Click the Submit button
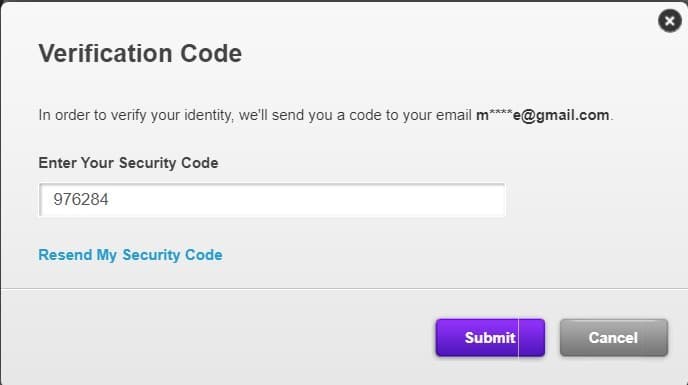Screen dimensions: 688x385 (490, 338)
